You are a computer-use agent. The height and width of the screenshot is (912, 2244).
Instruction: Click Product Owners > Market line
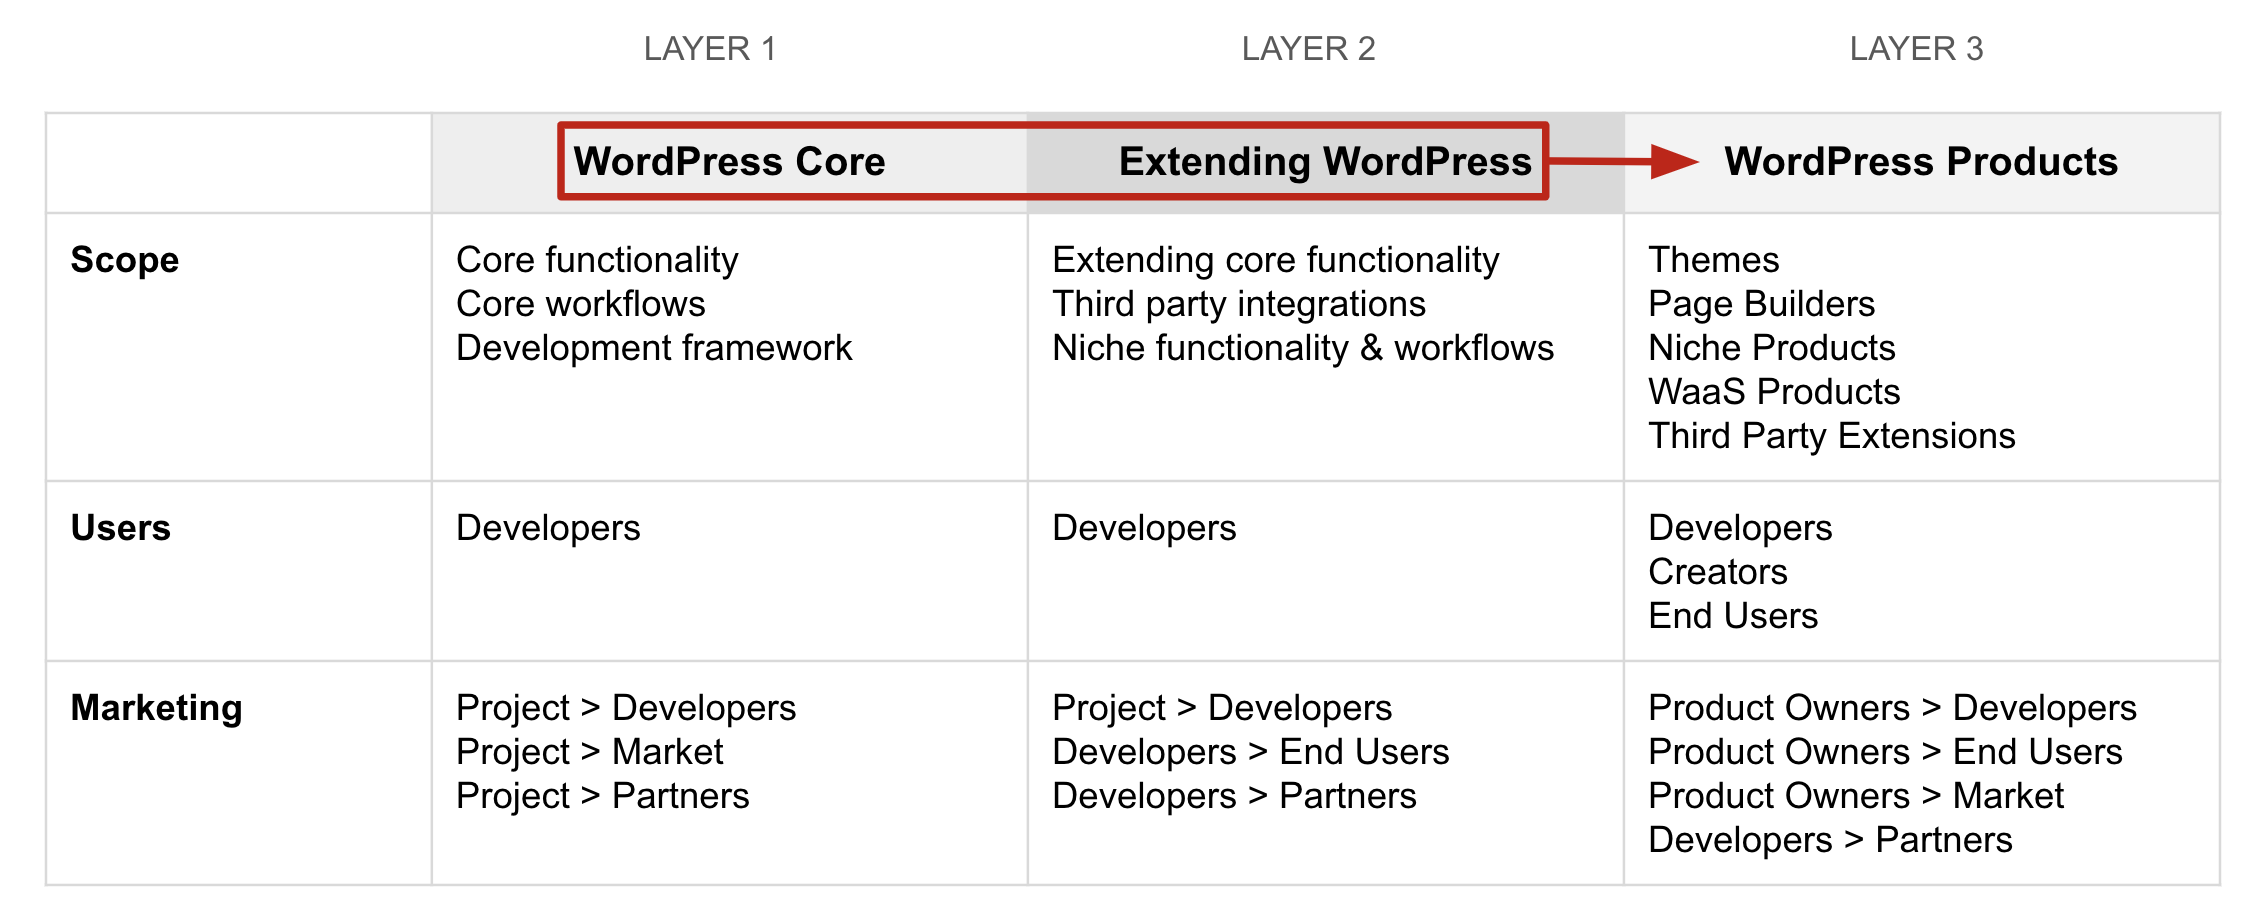pos(1856,796)
